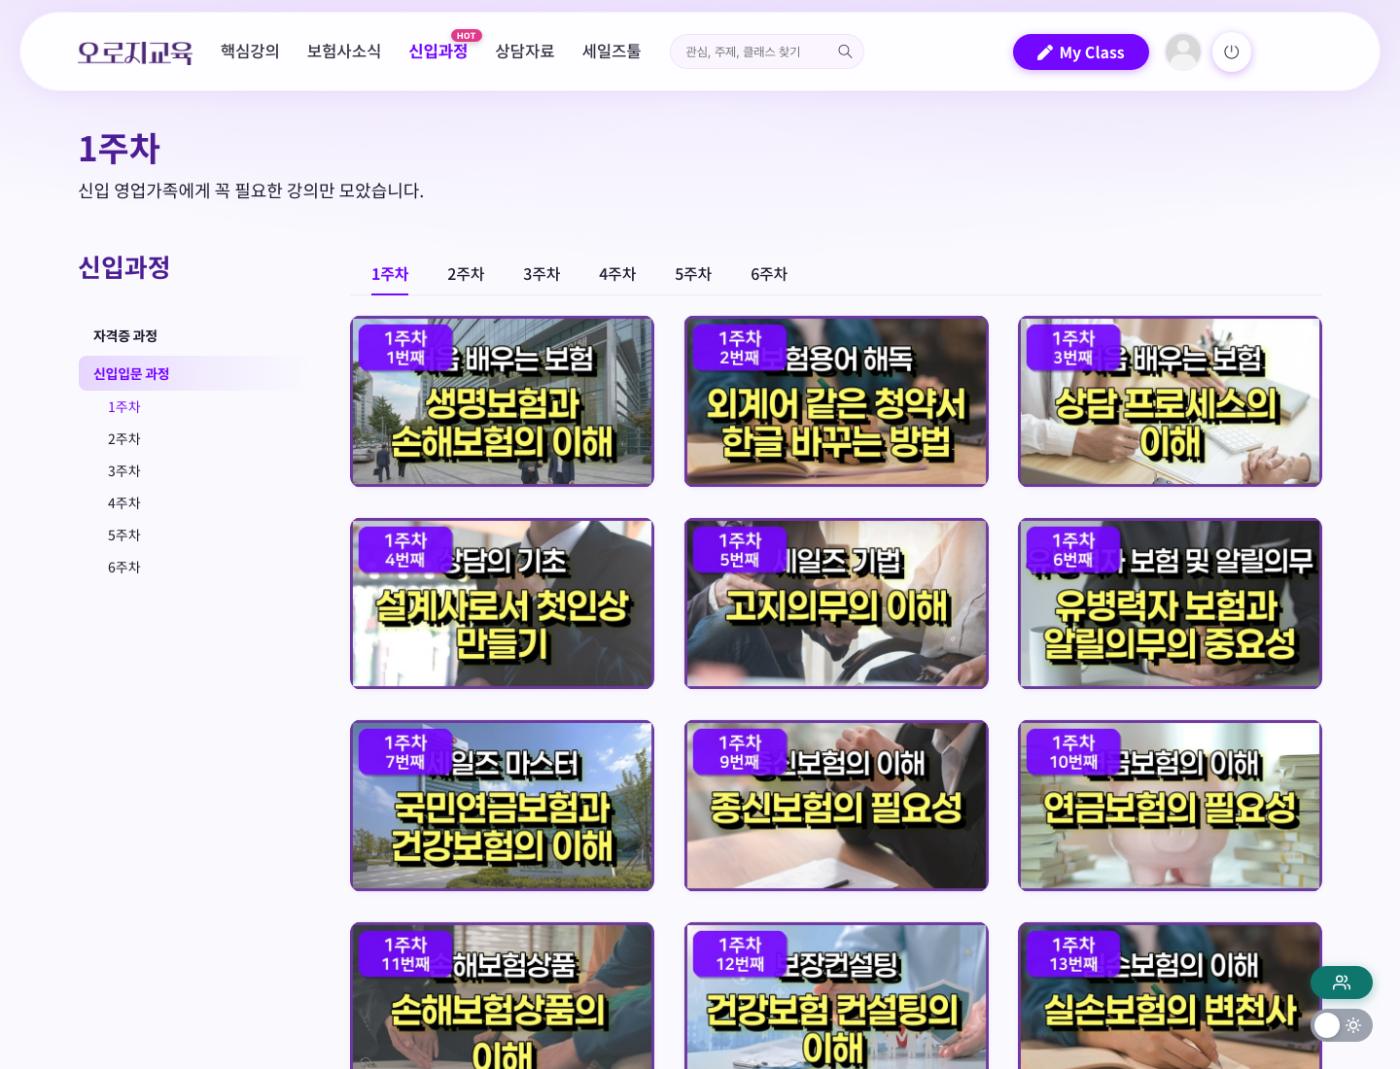
Task: Select sidebar 1주차 item
Action: coord(124,407)
